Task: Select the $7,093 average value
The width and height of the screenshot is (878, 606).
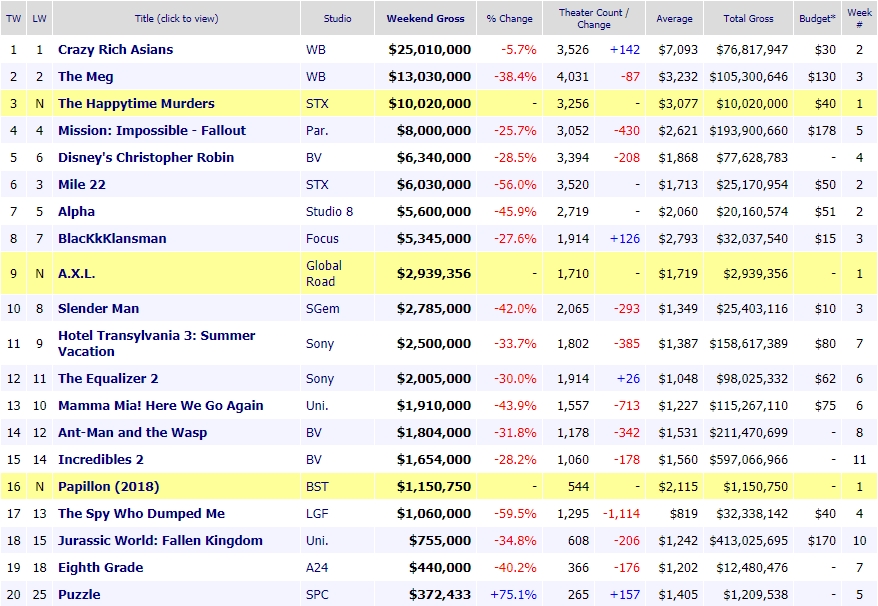Action: pos(678,49)
